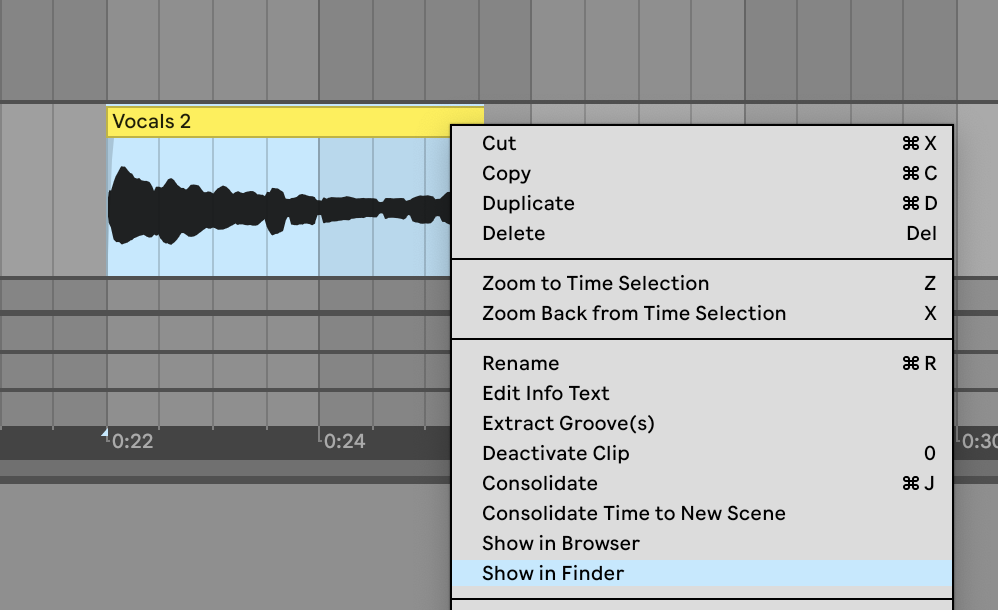The height and width of the screenshot is (610, 998).
Task: Click the empty track lane left of Vocals 2
Action: [x=52, y=190]
